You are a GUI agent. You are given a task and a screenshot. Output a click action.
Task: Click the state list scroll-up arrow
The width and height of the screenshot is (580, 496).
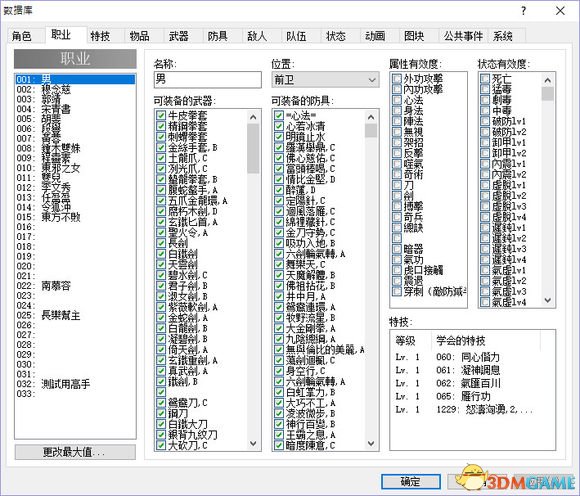pos(548,80)
